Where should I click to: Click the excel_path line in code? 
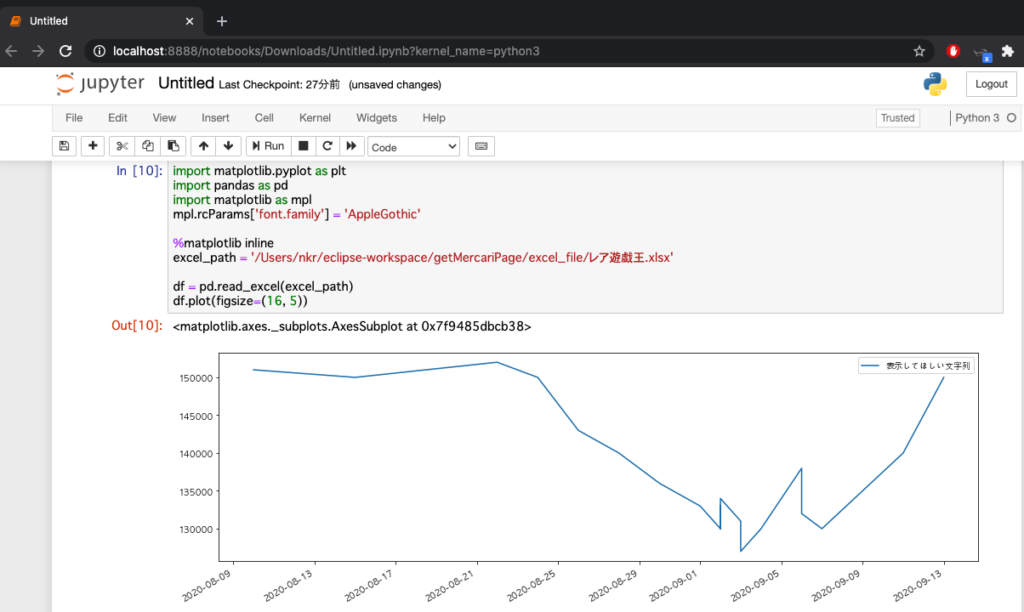pyautogui.click(x=423, y=257)
